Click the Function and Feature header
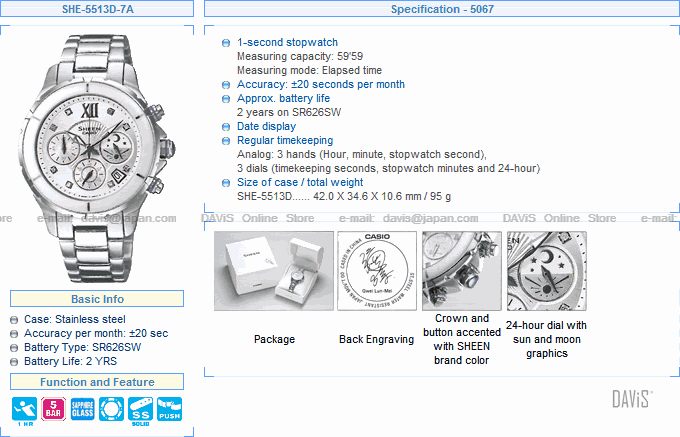680x437 pixels. [x=97, y=382]
